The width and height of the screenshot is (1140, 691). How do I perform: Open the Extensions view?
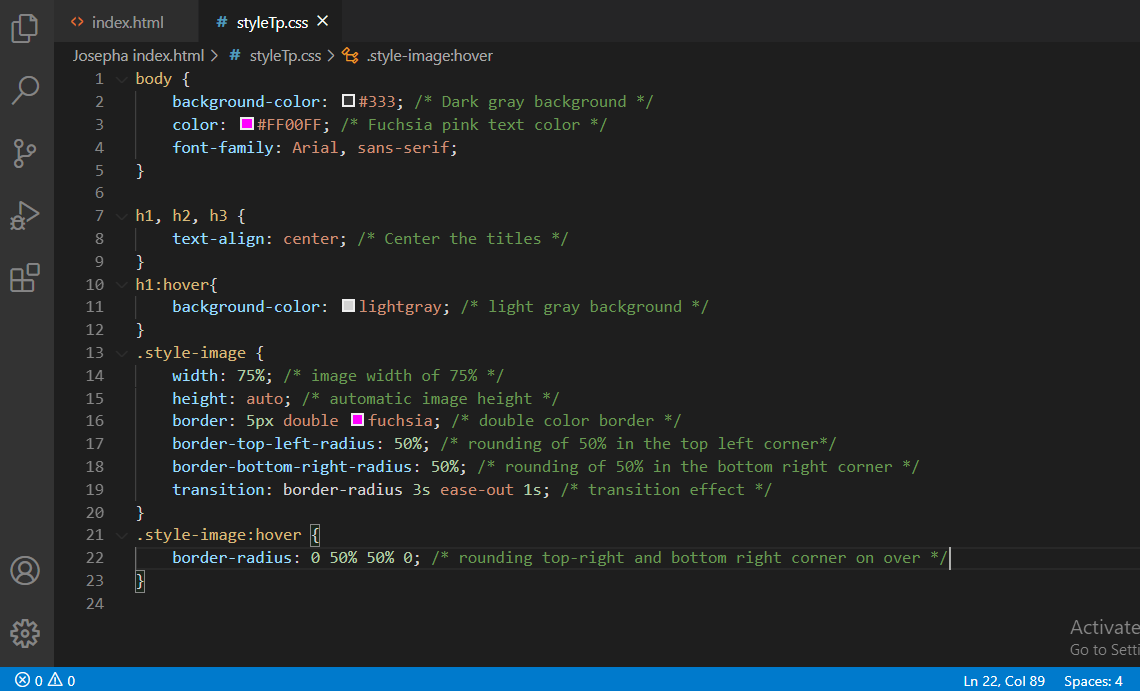(x=25, y=278)
